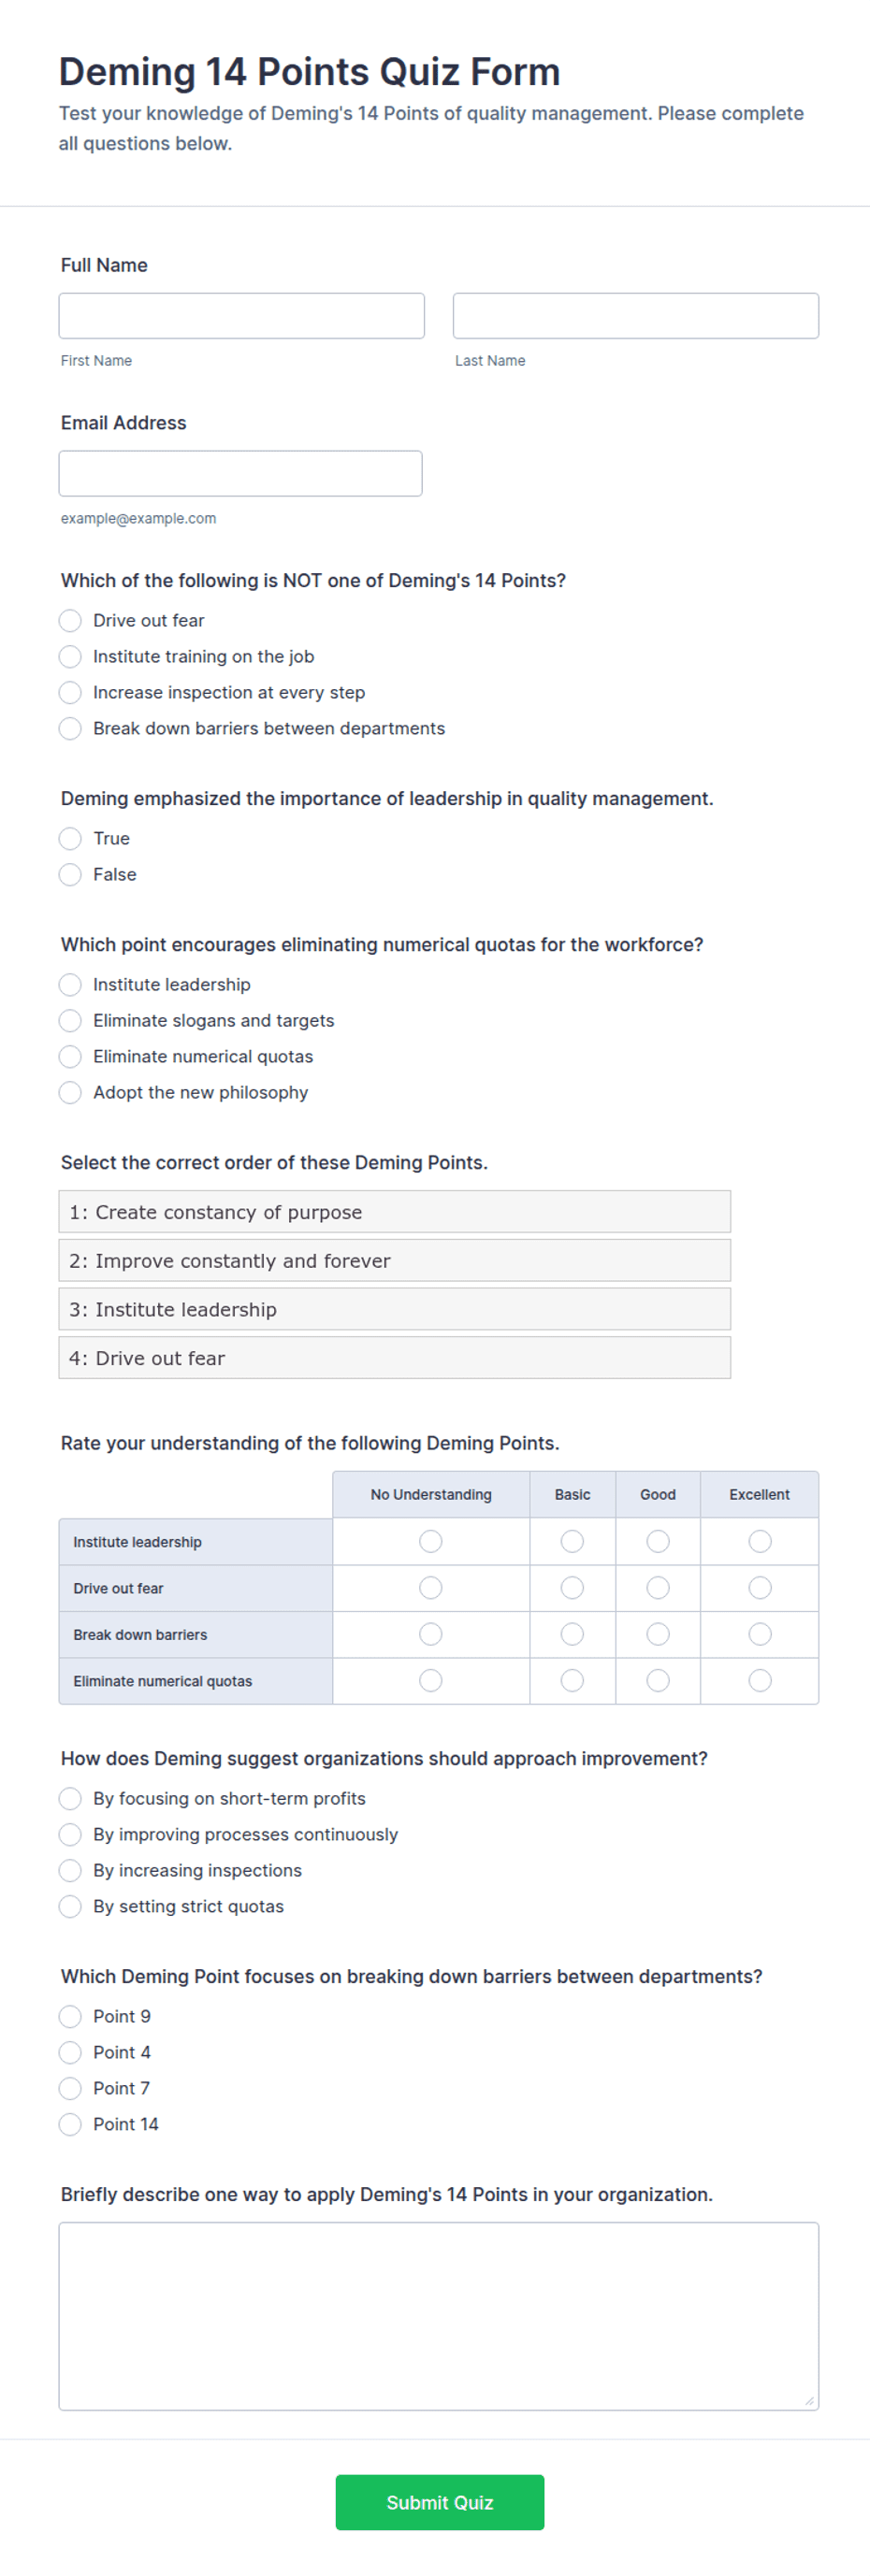Click '3: Institute leadership' ordering item
Screen dimensions: 870x2576
coord(394,1309)
